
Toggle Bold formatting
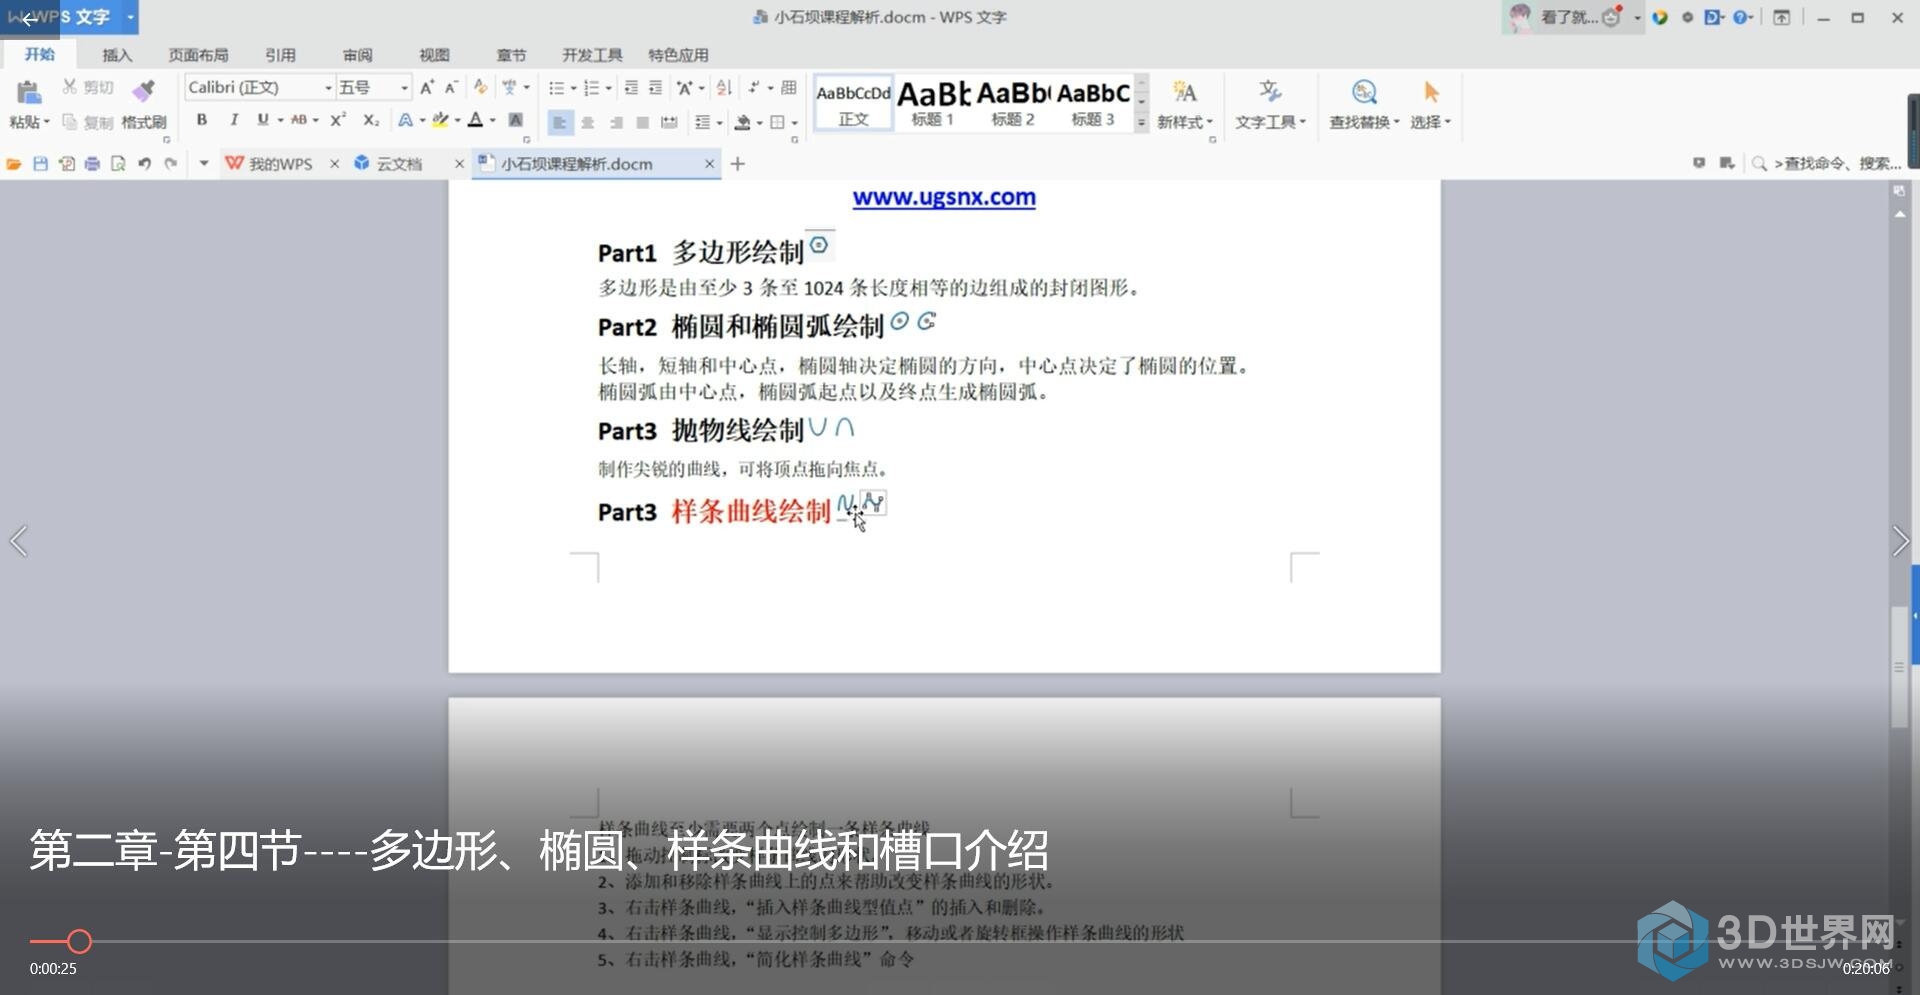202,120
